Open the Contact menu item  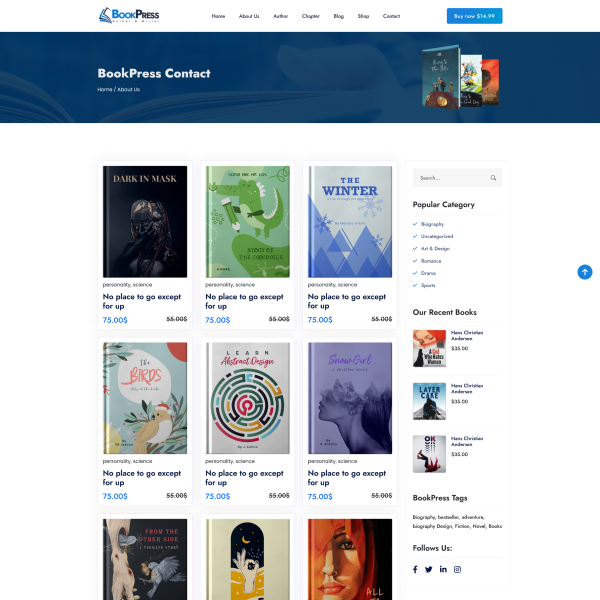click(x=391, y=16)
